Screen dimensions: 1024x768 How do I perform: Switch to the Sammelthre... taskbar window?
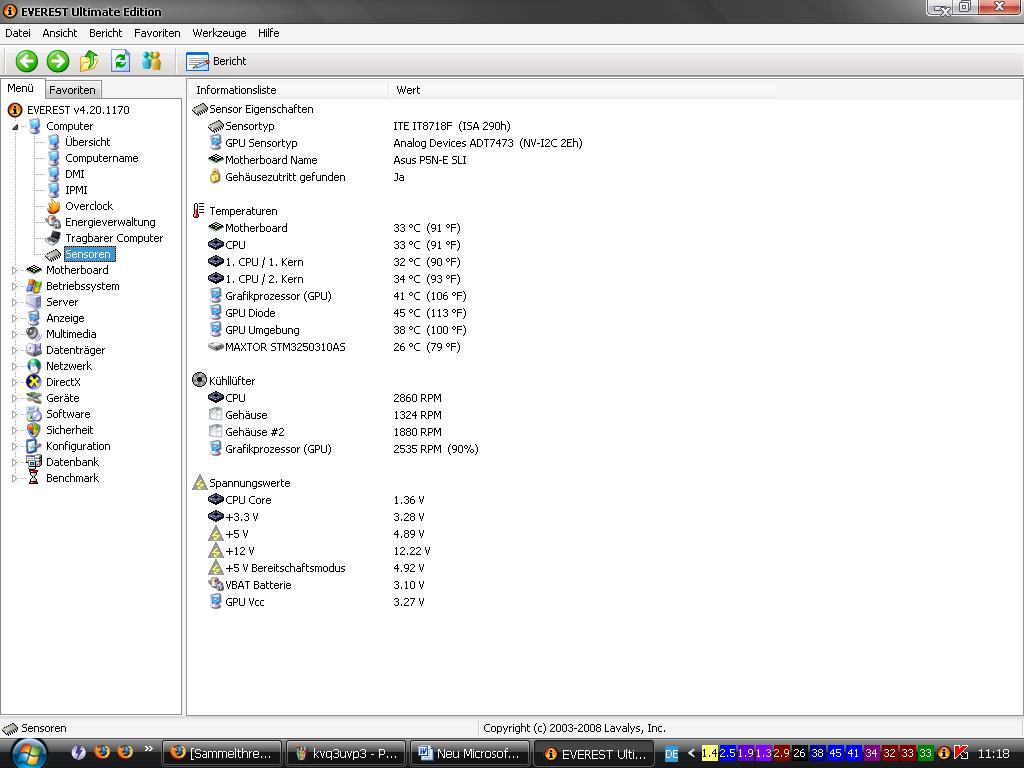[222, 753]
